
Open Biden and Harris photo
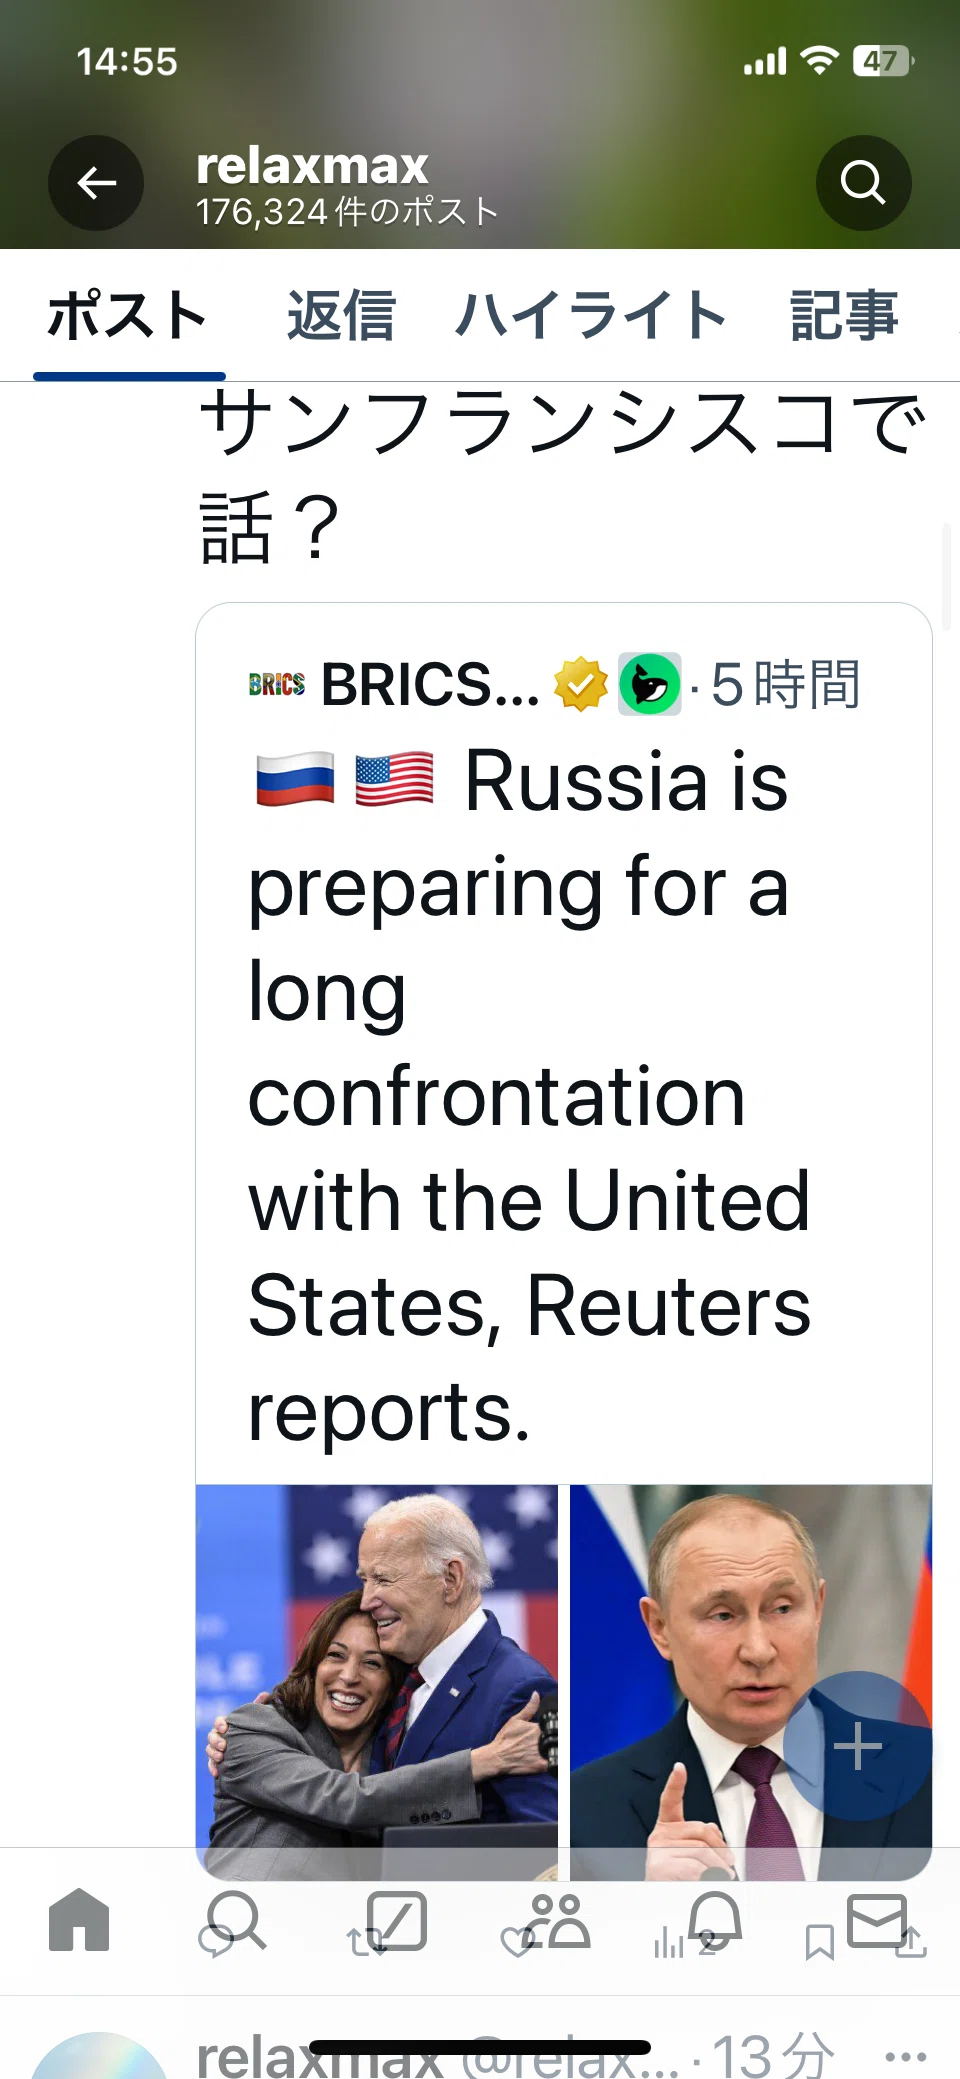point(377,1682)
